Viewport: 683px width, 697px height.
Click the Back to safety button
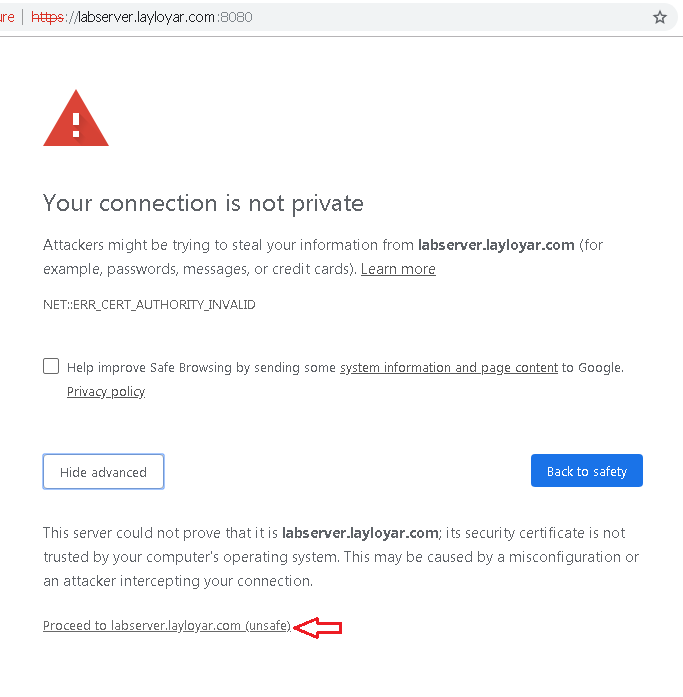[587, 470]
